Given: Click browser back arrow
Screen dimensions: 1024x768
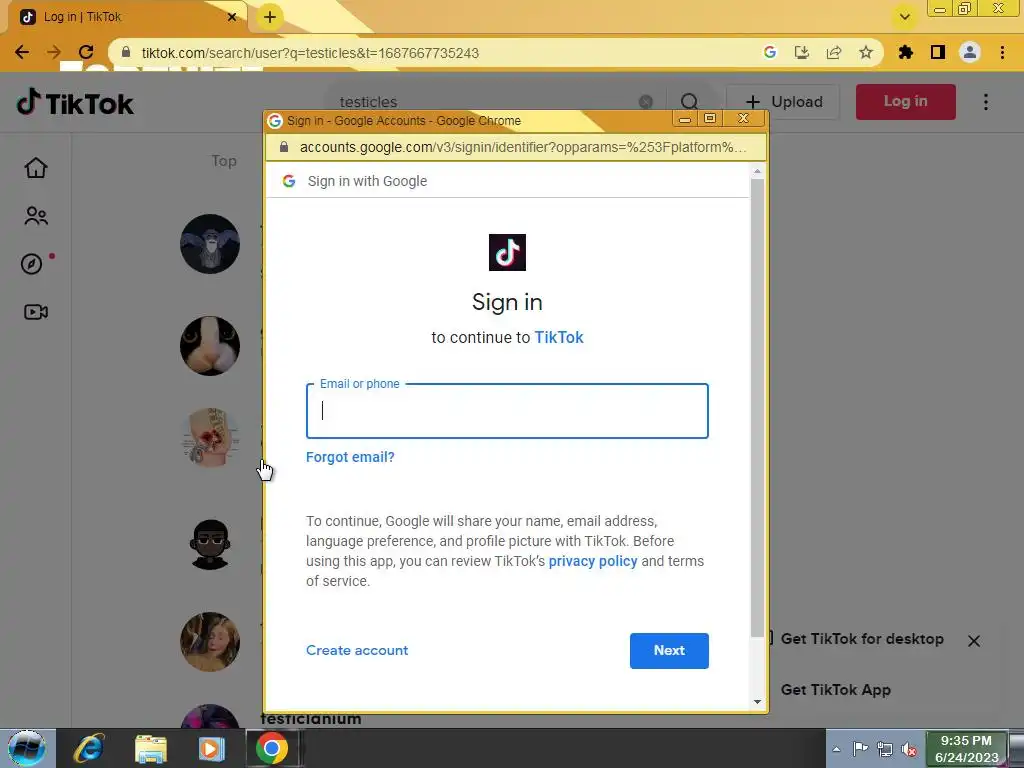Looking at the screenshot, I should [22, 52].
